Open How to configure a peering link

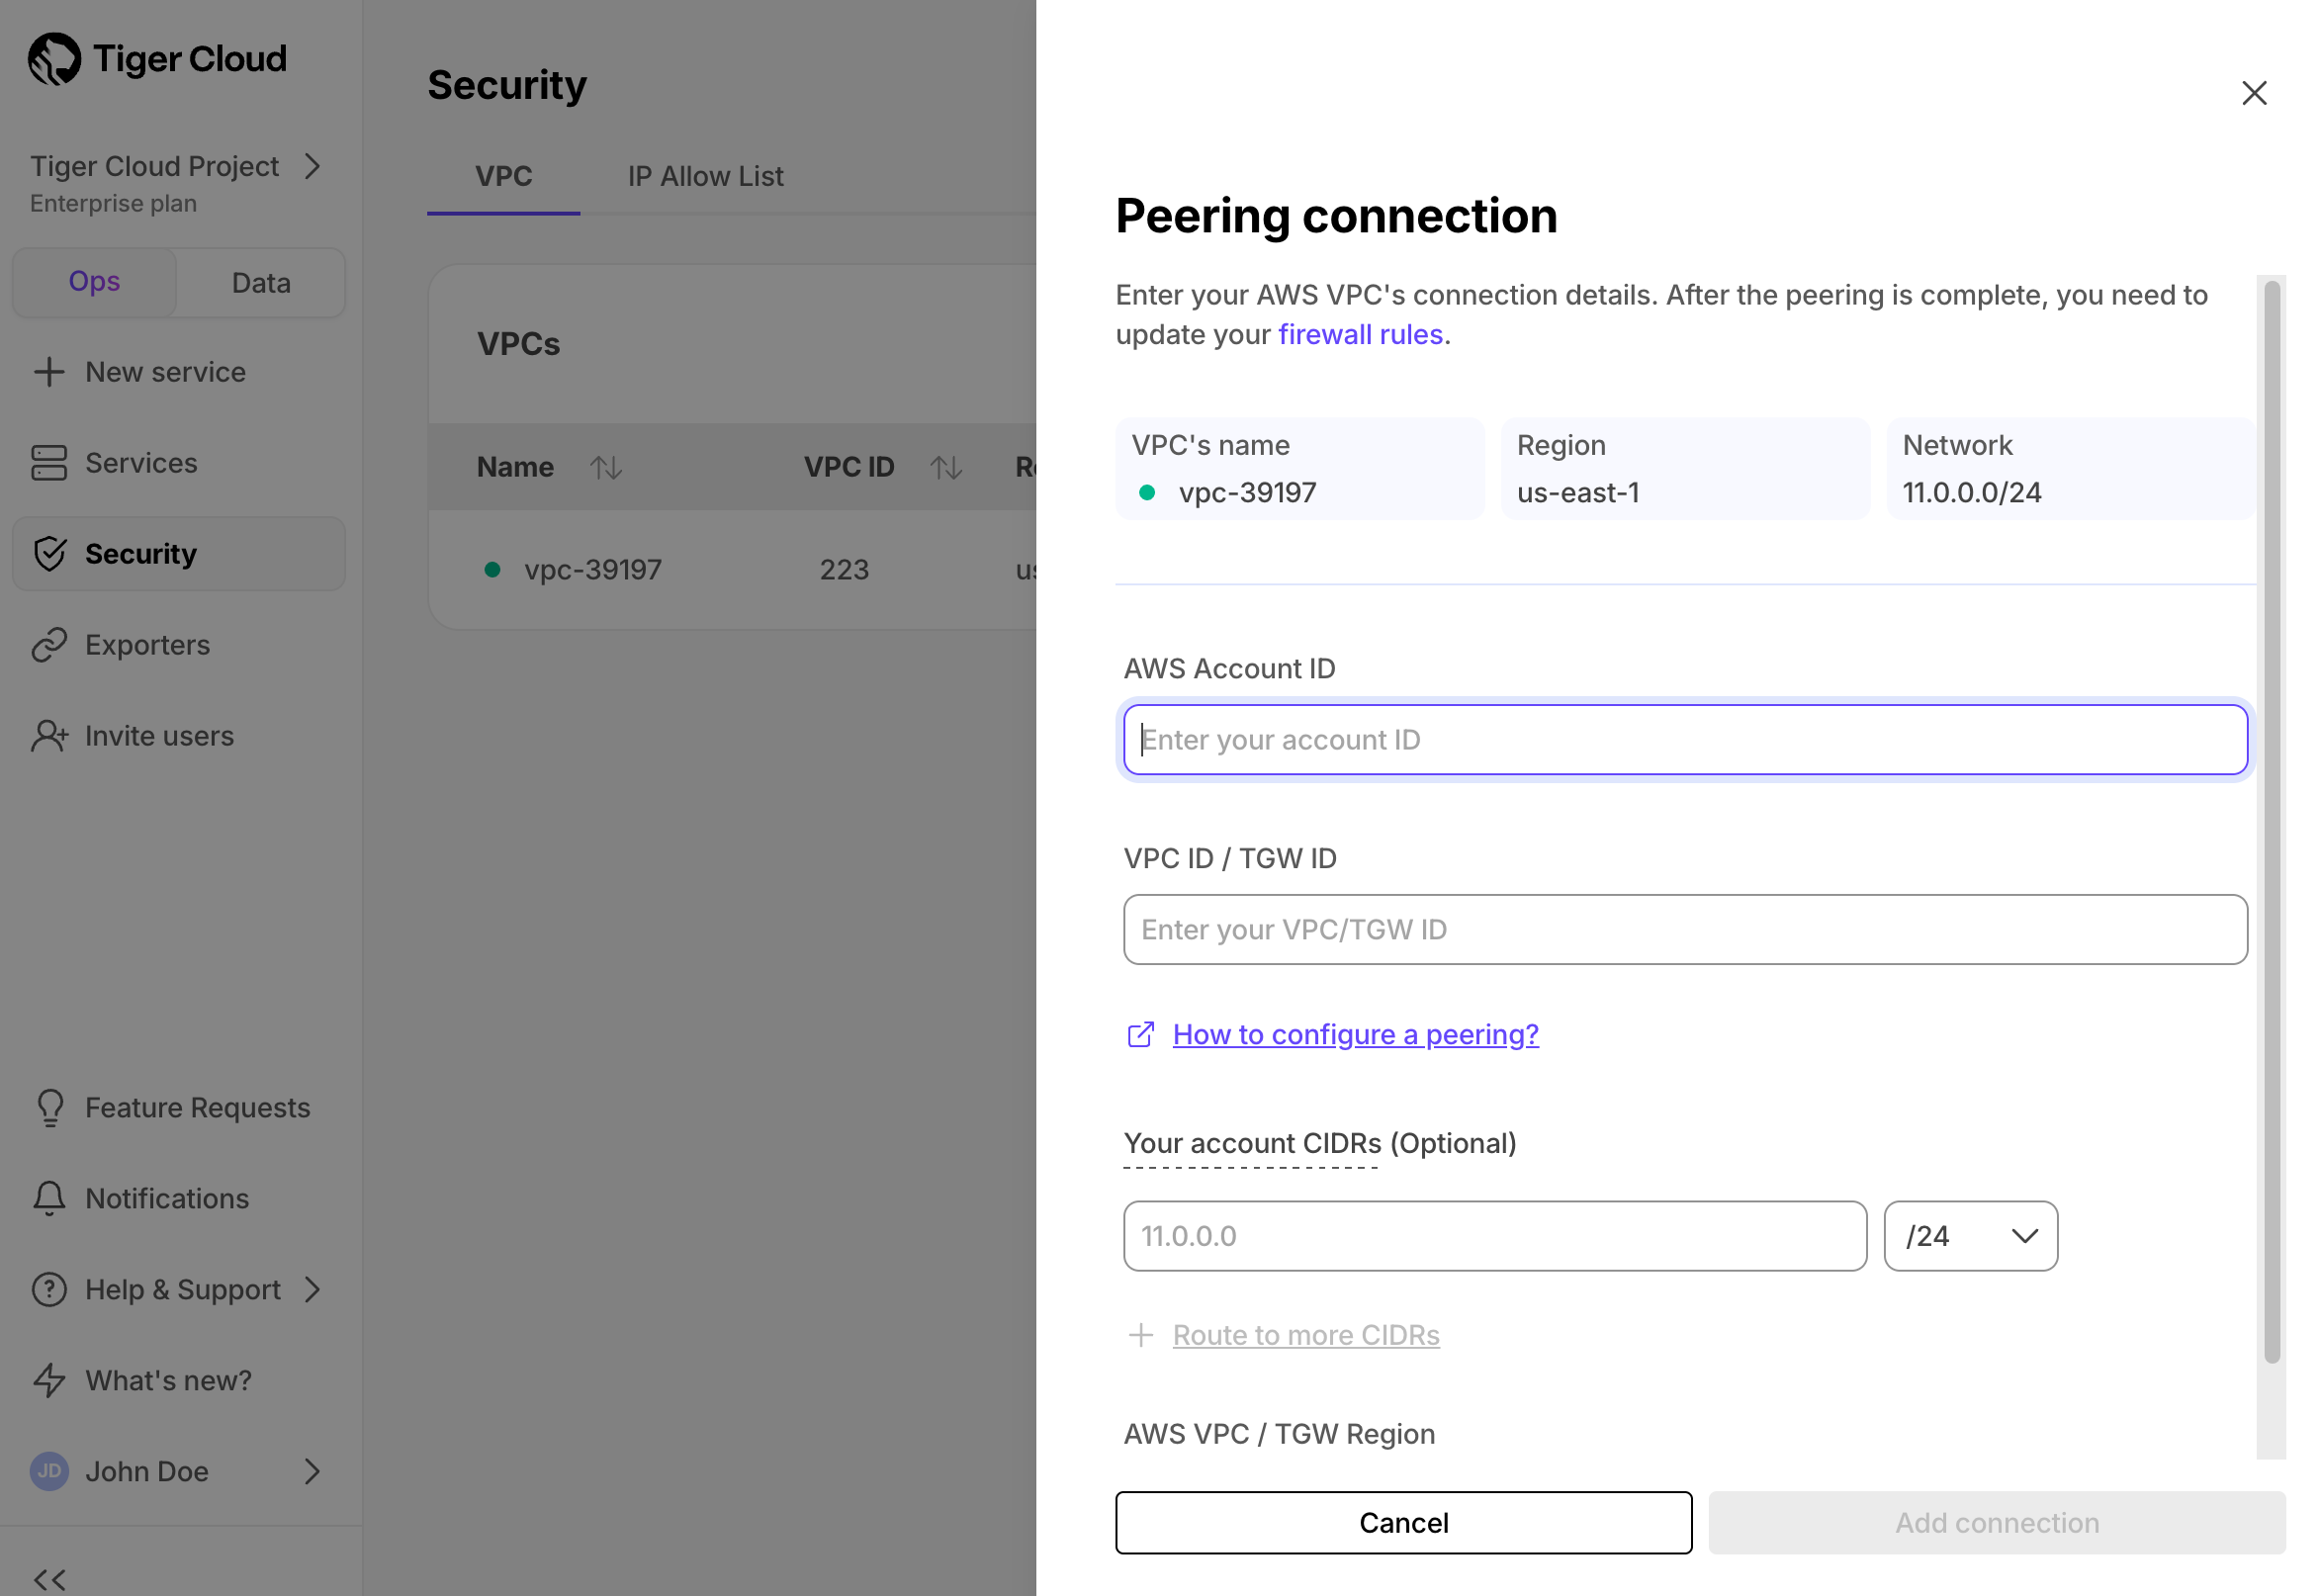(1356, 1035)
